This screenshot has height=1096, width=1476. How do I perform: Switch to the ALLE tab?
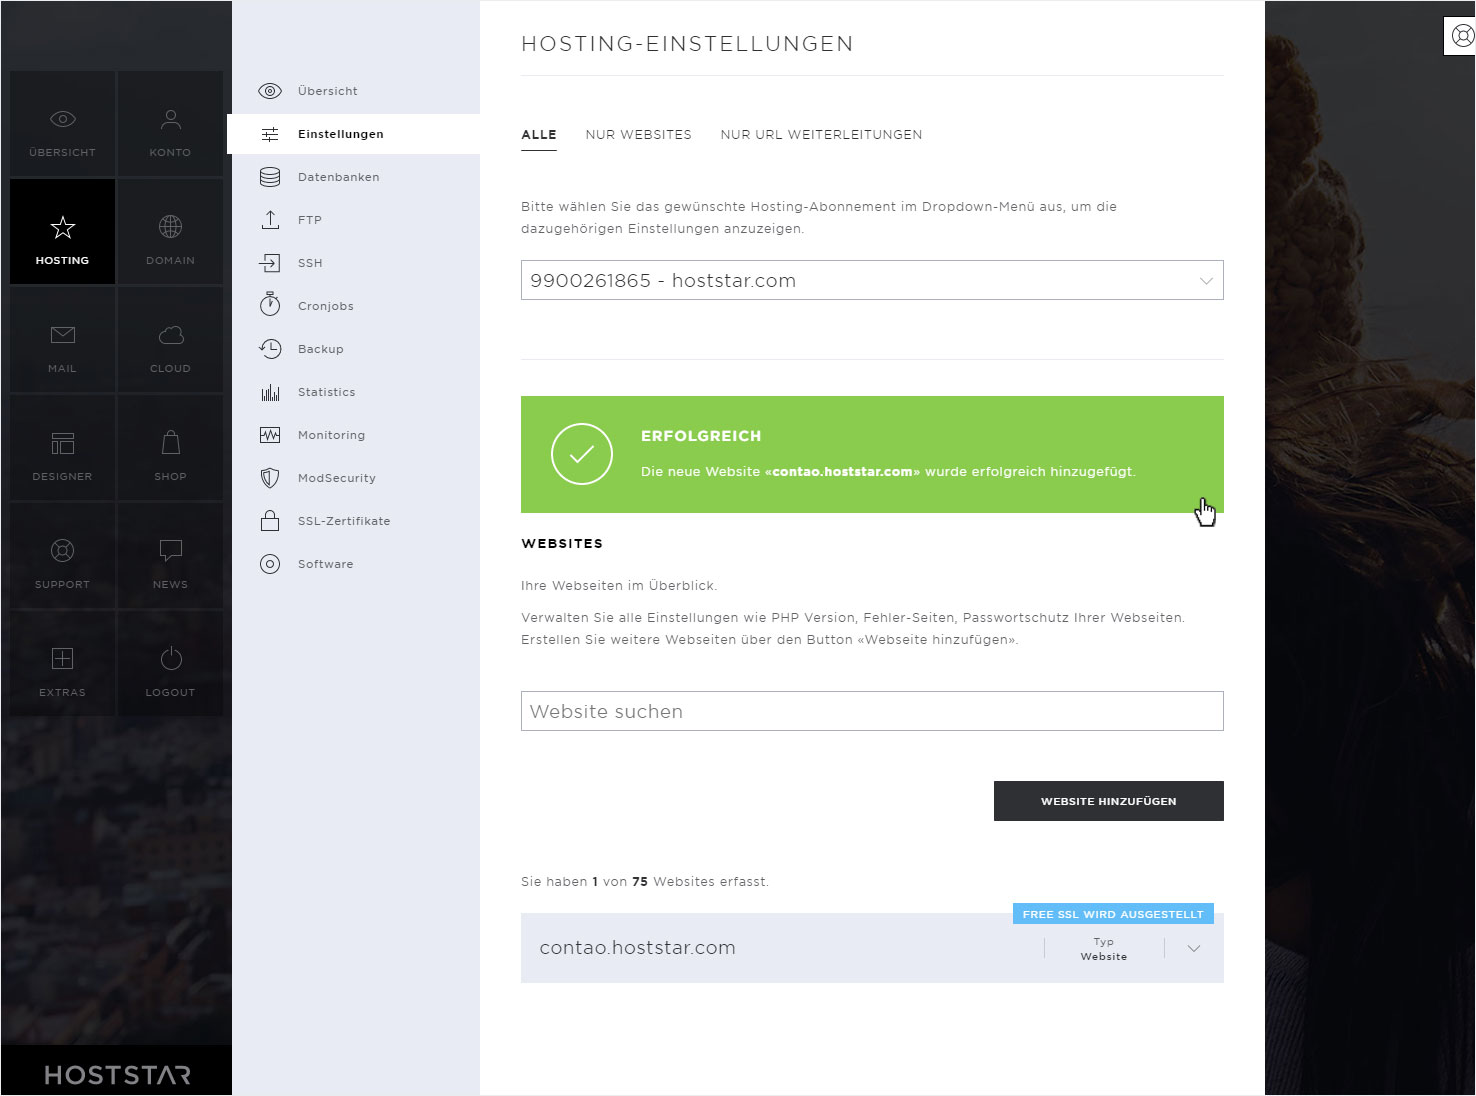pyautogui.click(x=539, y=135)
